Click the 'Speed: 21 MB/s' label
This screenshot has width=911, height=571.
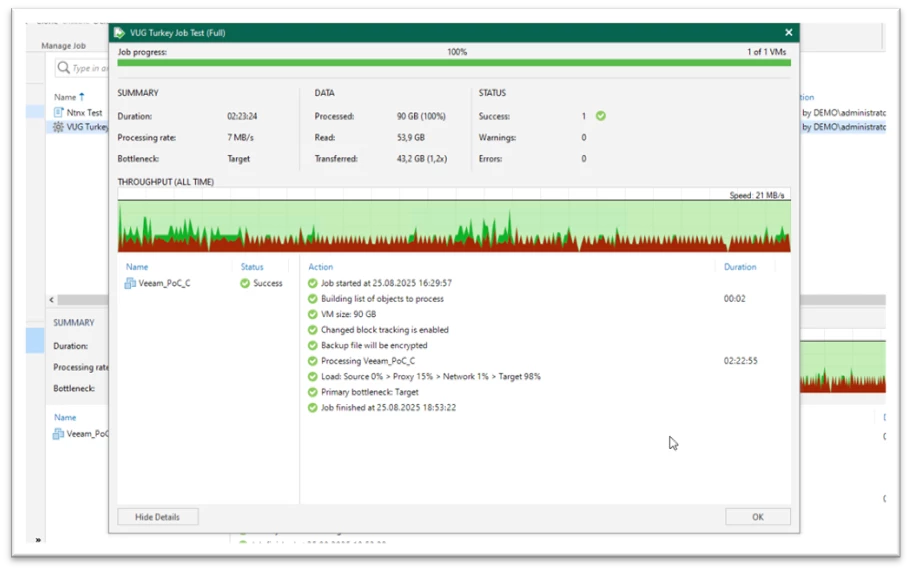757,195
